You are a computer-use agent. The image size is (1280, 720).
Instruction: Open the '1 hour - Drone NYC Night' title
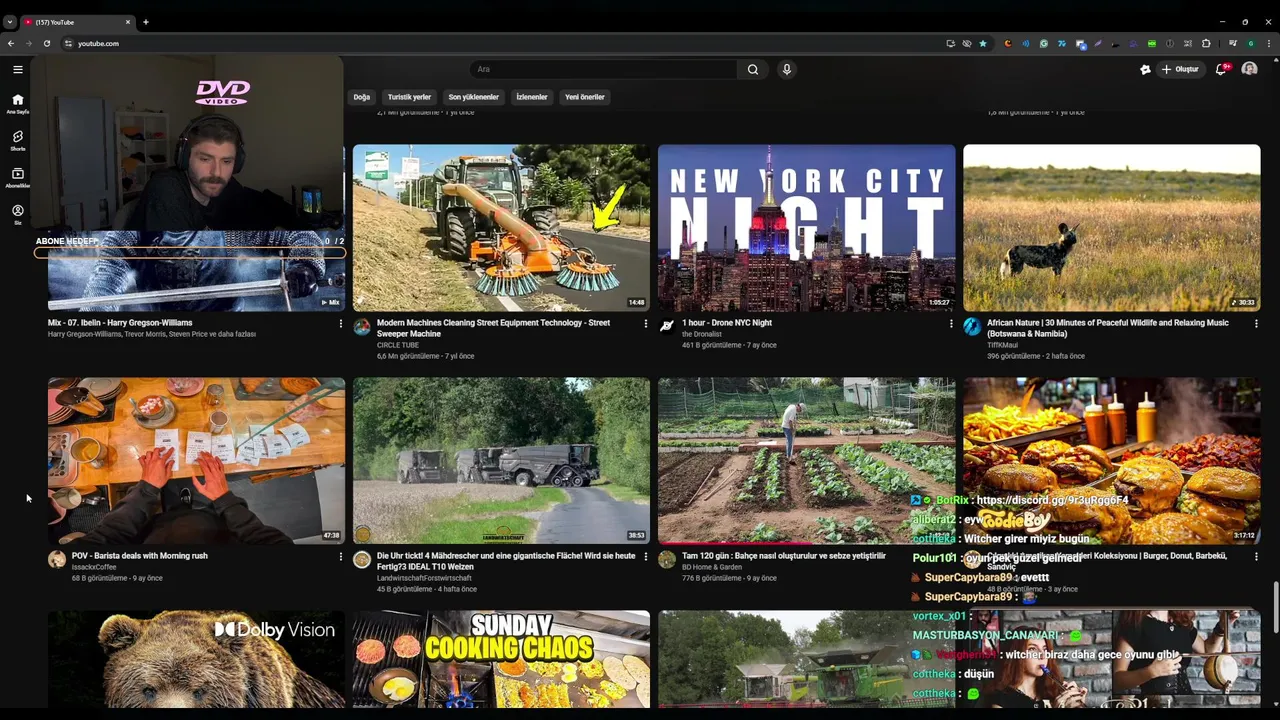[727, 323]
